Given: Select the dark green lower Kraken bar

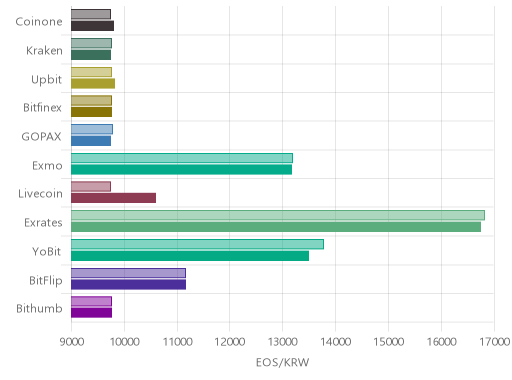Looking at the screenshot, I should [91, 55].
